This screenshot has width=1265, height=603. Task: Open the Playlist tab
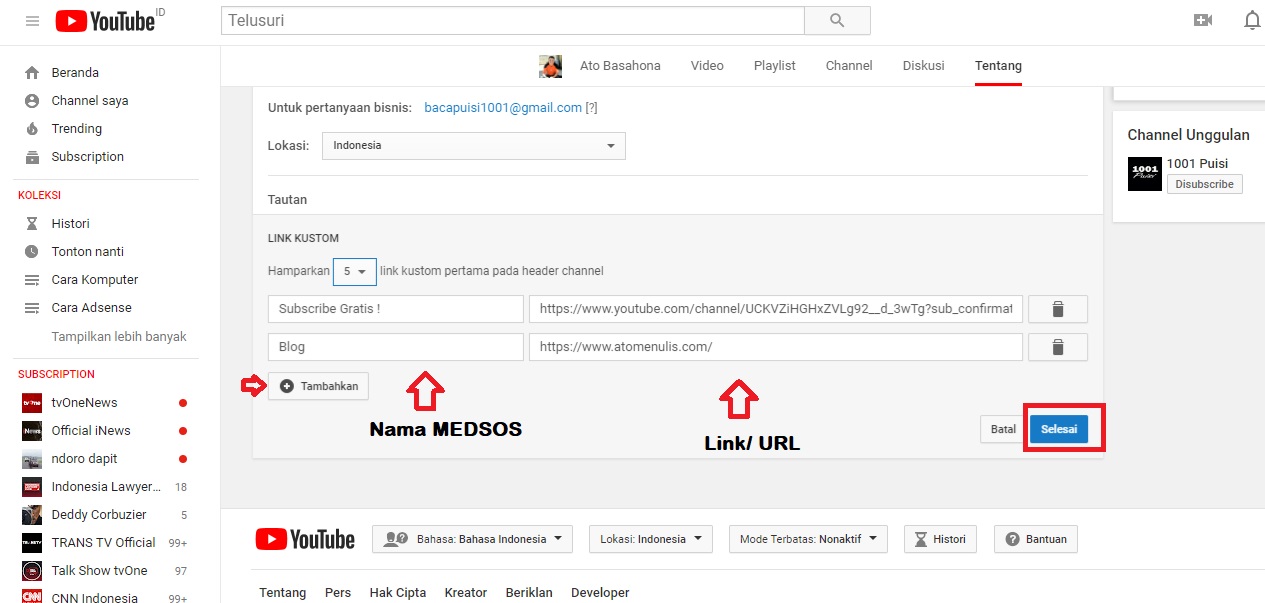775,66
